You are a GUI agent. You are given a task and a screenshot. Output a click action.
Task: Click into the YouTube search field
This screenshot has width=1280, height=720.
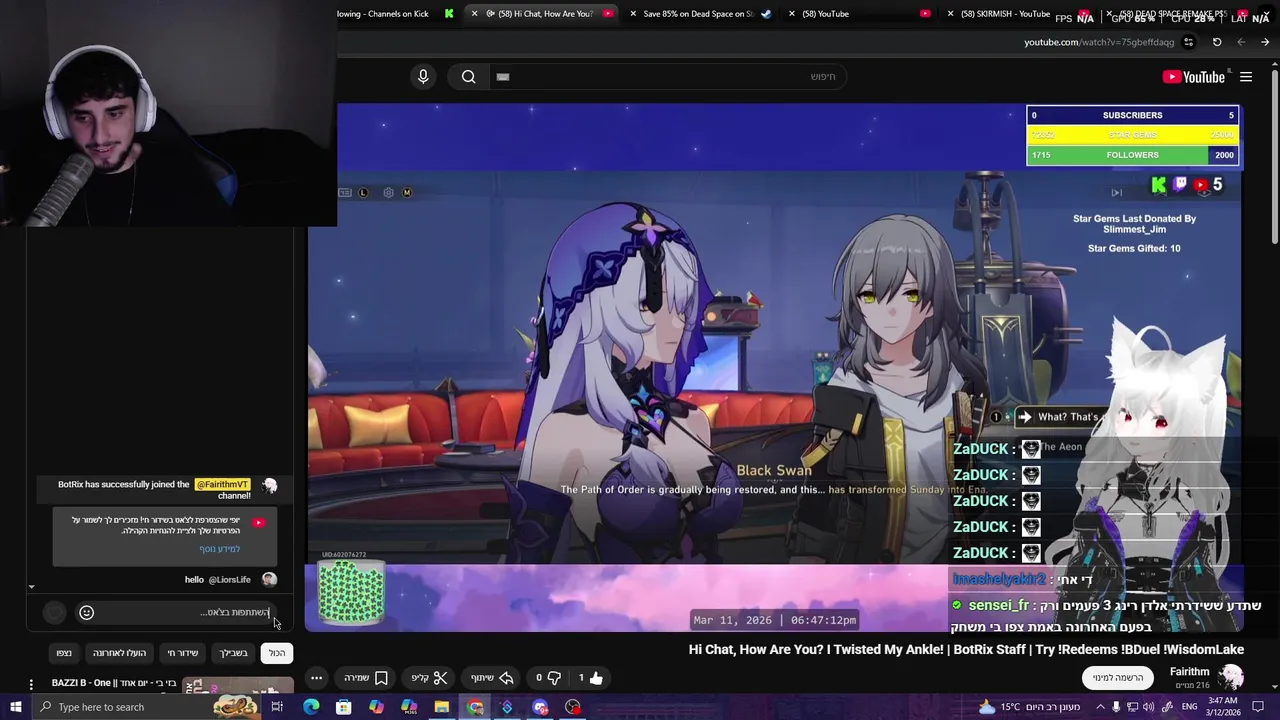pos(667,76)
